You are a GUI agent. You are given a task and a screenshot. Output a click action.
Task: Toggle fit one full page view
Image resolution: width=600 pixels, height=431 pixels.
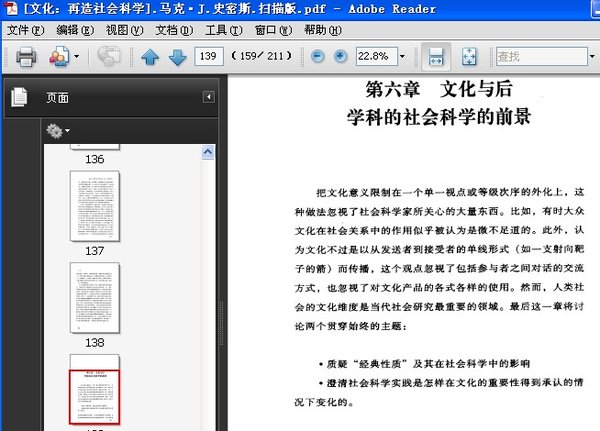pyautogui.click(x=469, y=57)
